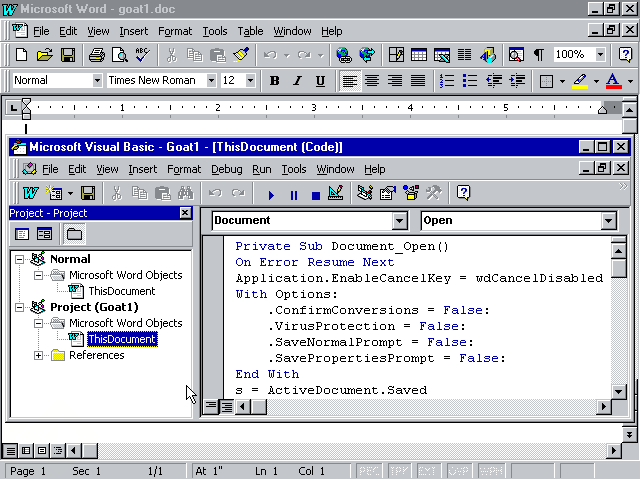Open the Run menu in Visual Basic
Viewport: 640px width, 480px height.
pyautogui.click(x=262, y=169)
